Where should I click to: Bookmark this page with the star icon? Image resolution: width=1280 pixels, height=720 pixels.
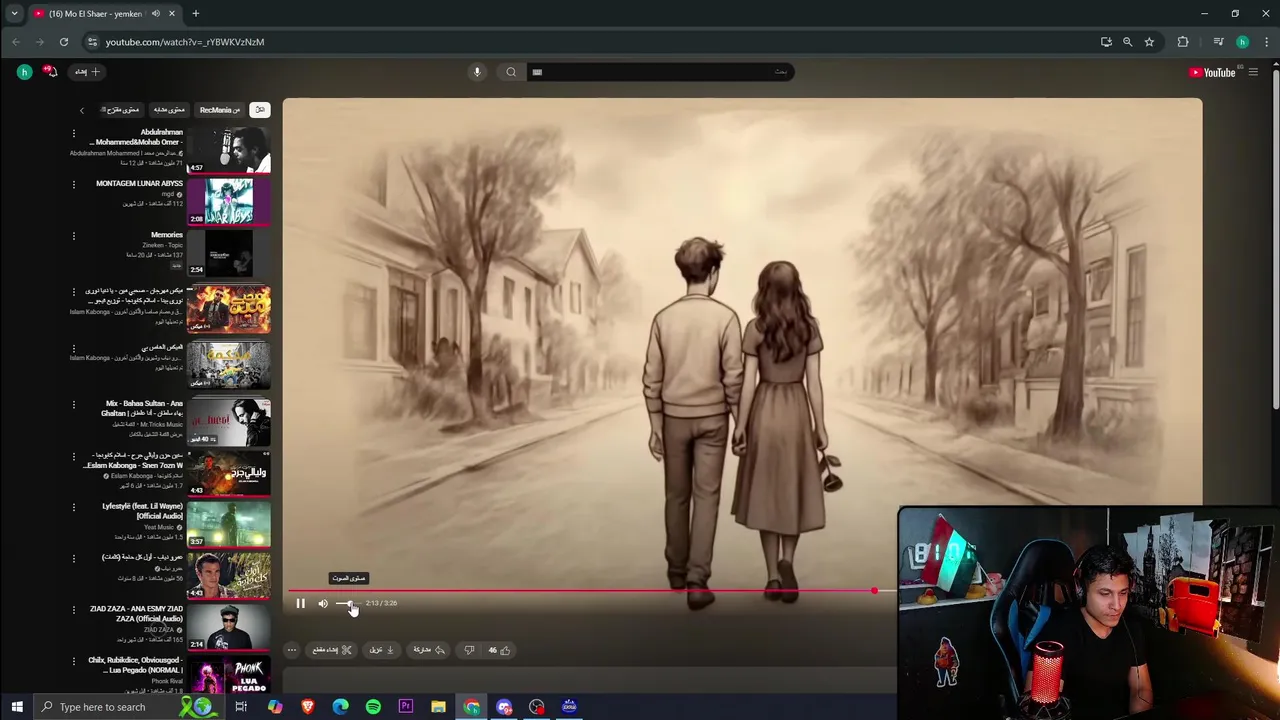click(x=1149, y=42)
